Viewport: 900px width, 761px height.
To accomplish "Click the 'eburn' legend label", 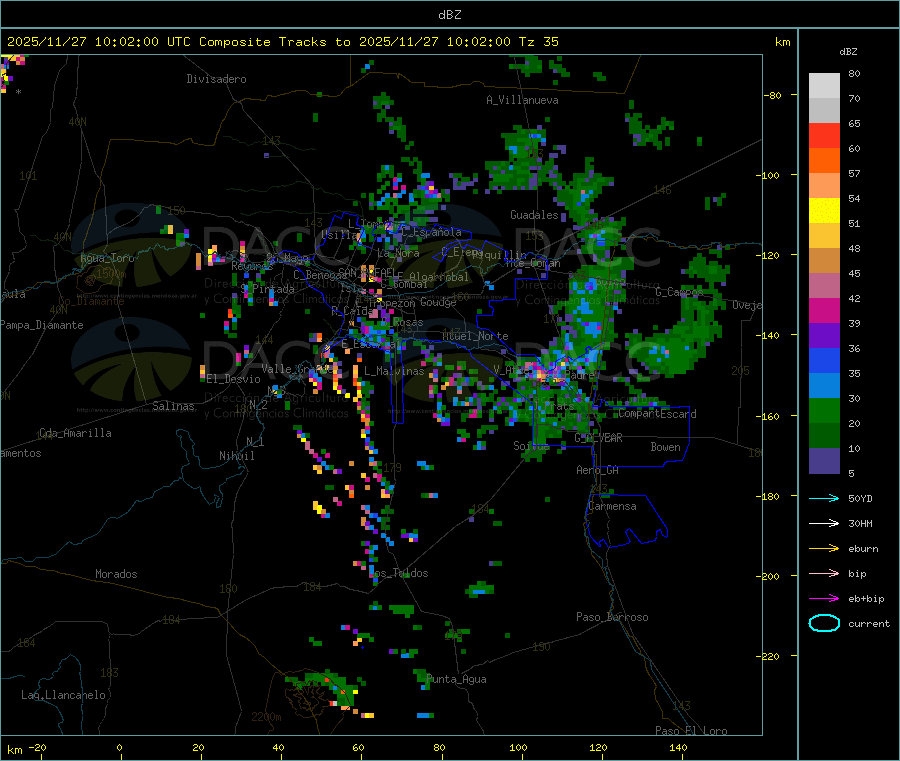I will pos(863,549).
